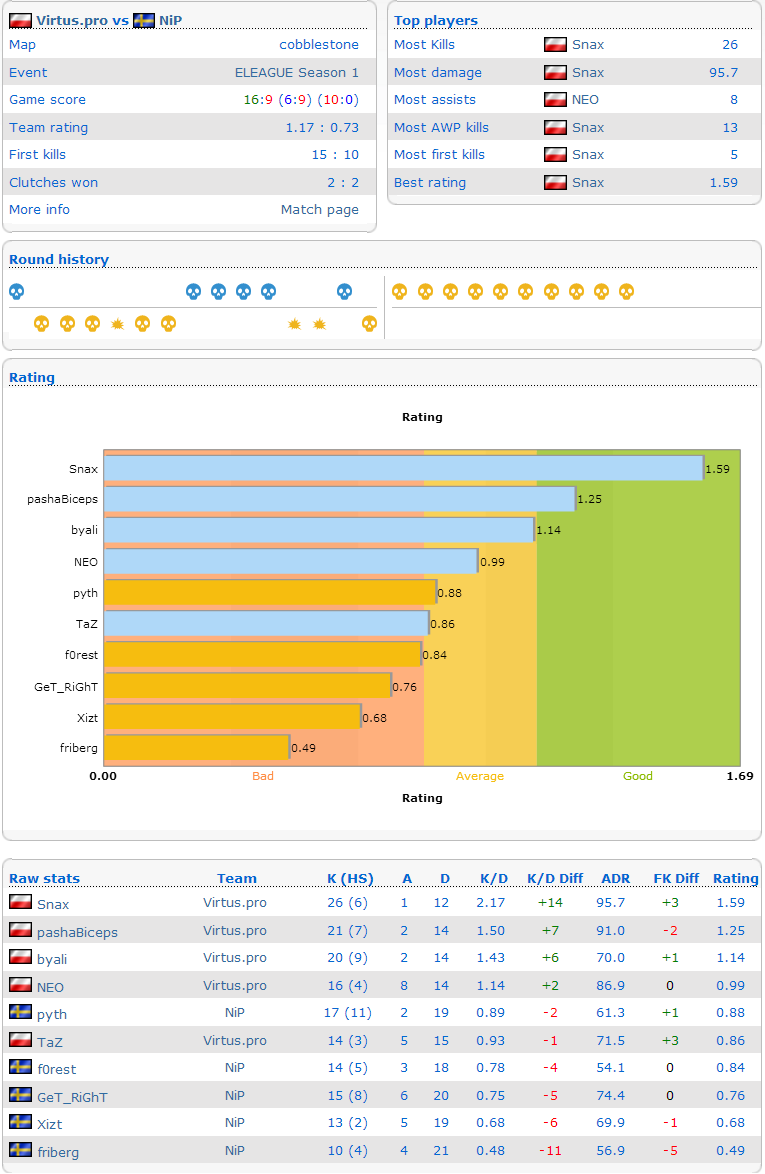Click round 1 blue skull icon

[x=16, y=291]
